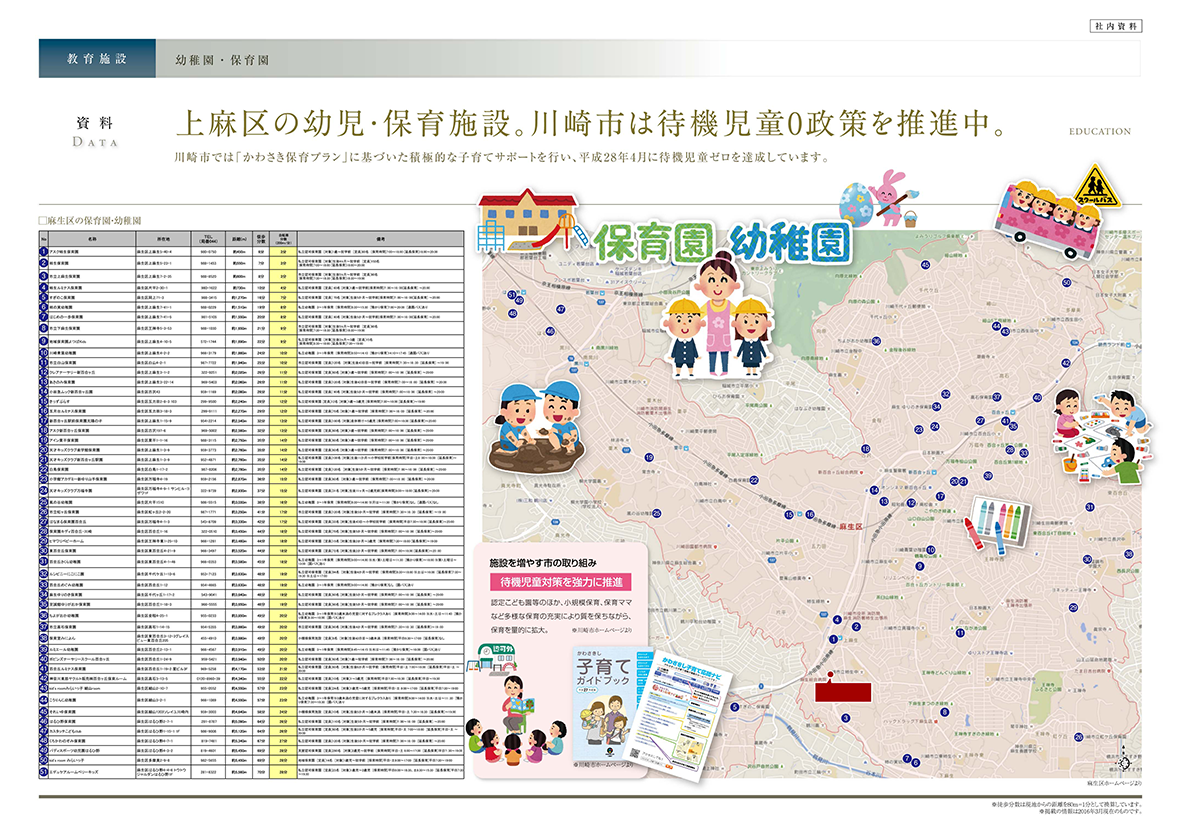Viewport: 1181px width, 834px height.
Task: Select map marker number 8
Action: 944,712
